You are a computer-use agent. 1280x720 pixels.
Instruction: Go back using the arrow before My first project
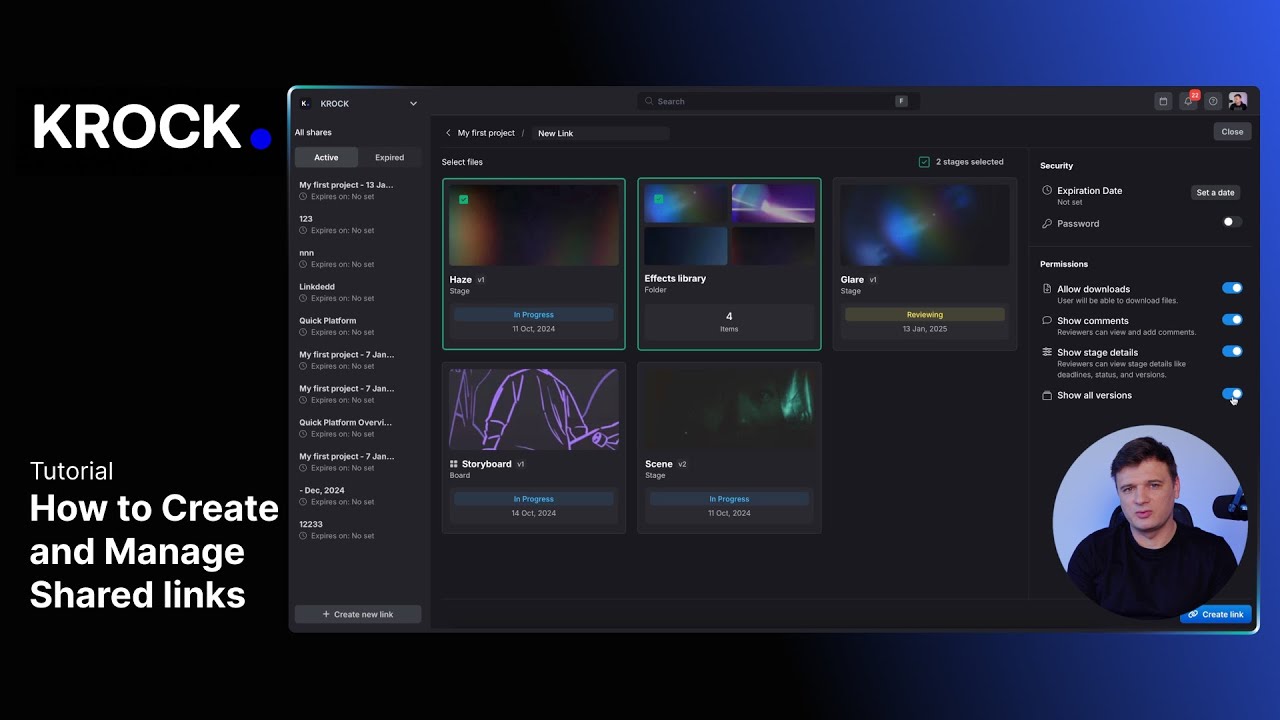click(x=448, y=133)
